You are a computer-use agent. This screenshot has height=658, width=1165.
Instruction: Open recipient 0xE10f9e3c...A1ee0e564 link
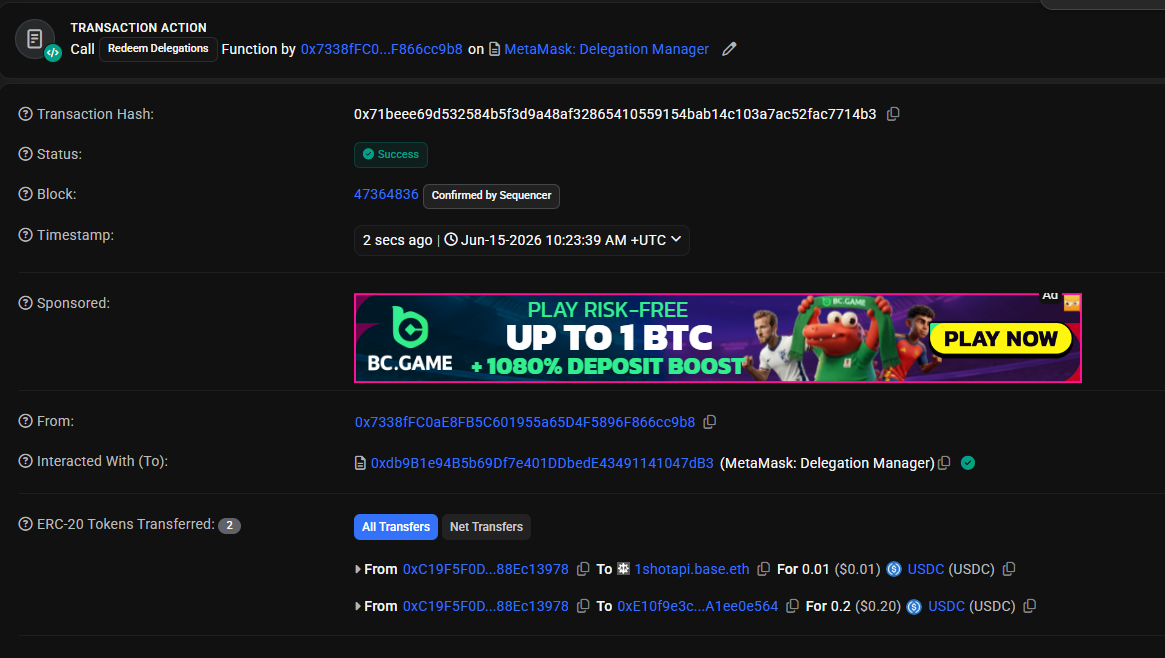(698, 606)
